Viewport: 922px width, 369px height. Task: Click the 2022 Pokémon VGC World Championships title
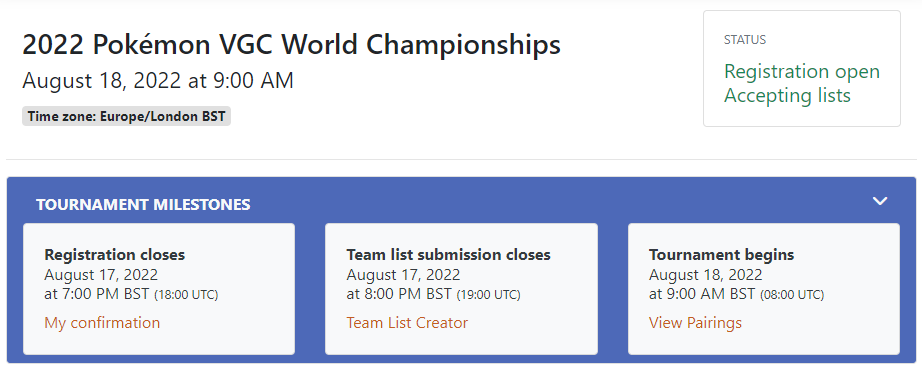pyautogui.click(x=292, y=45)
